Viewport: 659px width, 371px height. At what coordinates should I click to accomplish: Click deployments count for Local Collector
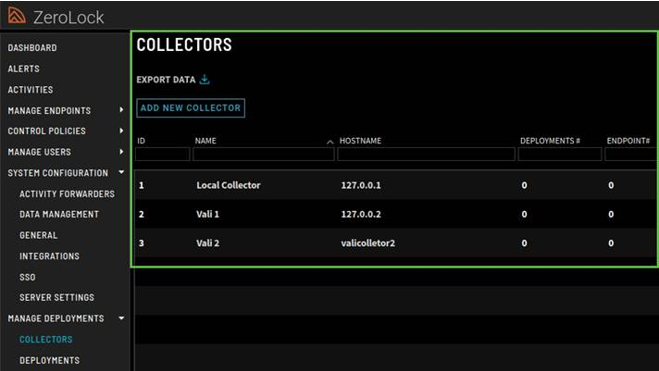(x=524, y=185)
